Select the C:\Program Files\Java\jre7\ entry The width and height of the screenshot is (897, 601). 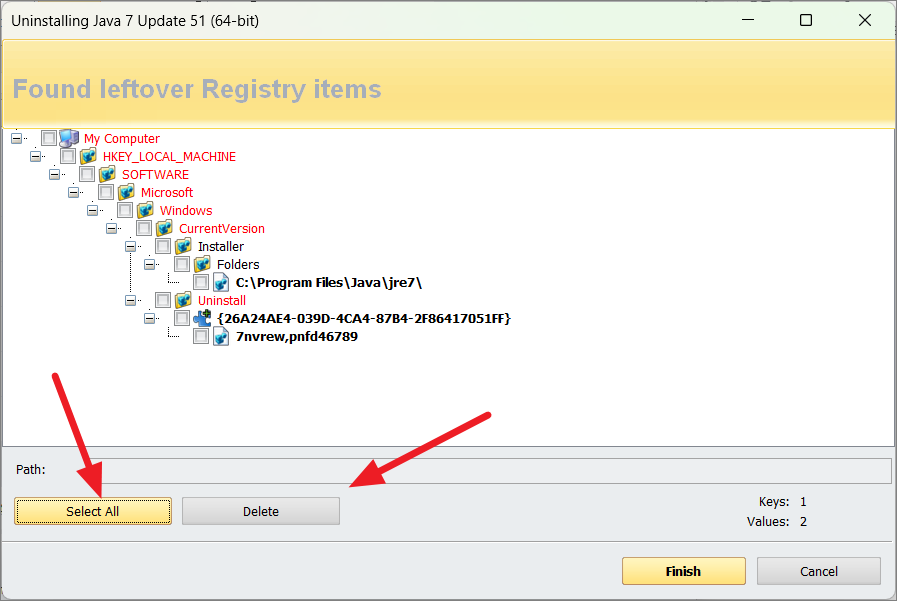pyautogui.click(x=329, y=282)
